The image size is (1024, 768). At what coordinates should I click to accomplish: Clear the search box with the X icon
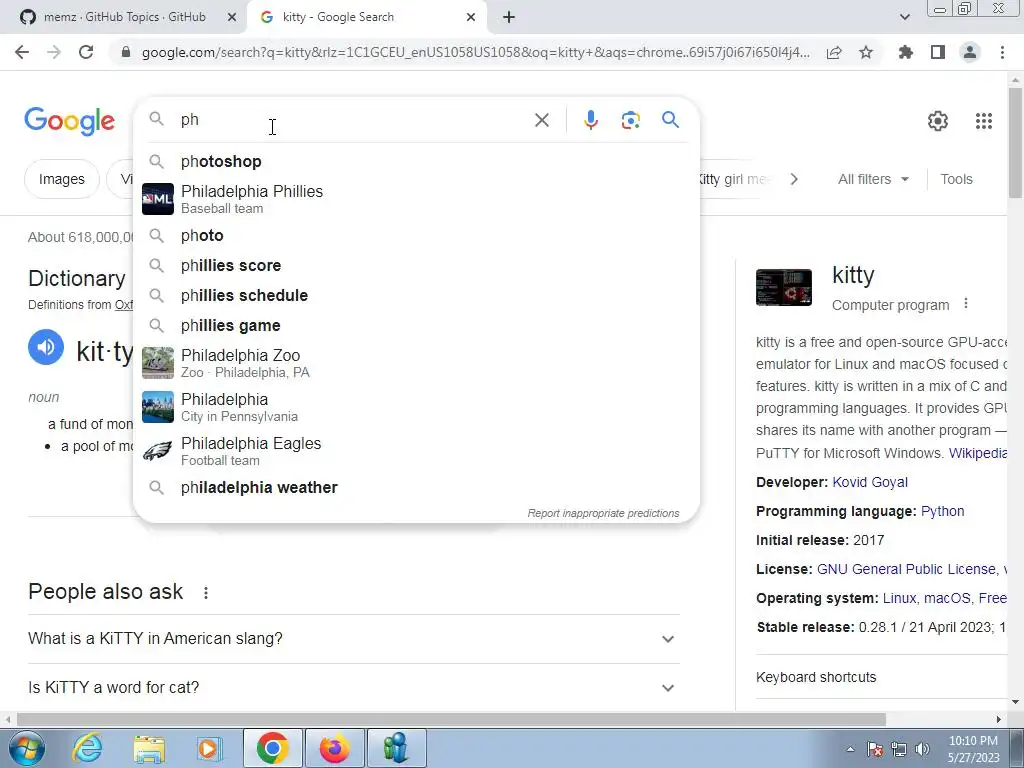[x=541, y=120]
